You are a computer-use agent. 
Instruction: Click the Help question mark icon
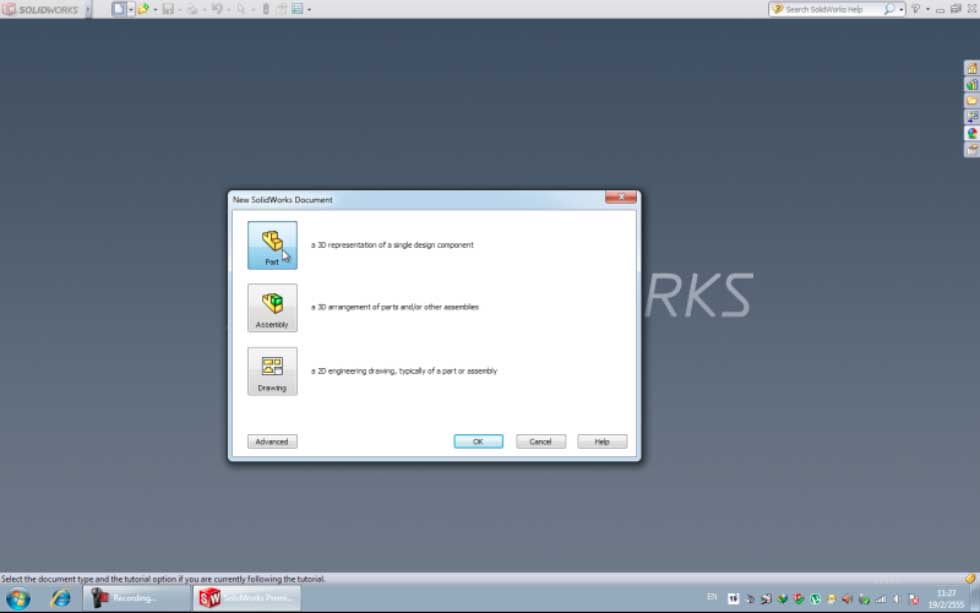coord(916,9)
